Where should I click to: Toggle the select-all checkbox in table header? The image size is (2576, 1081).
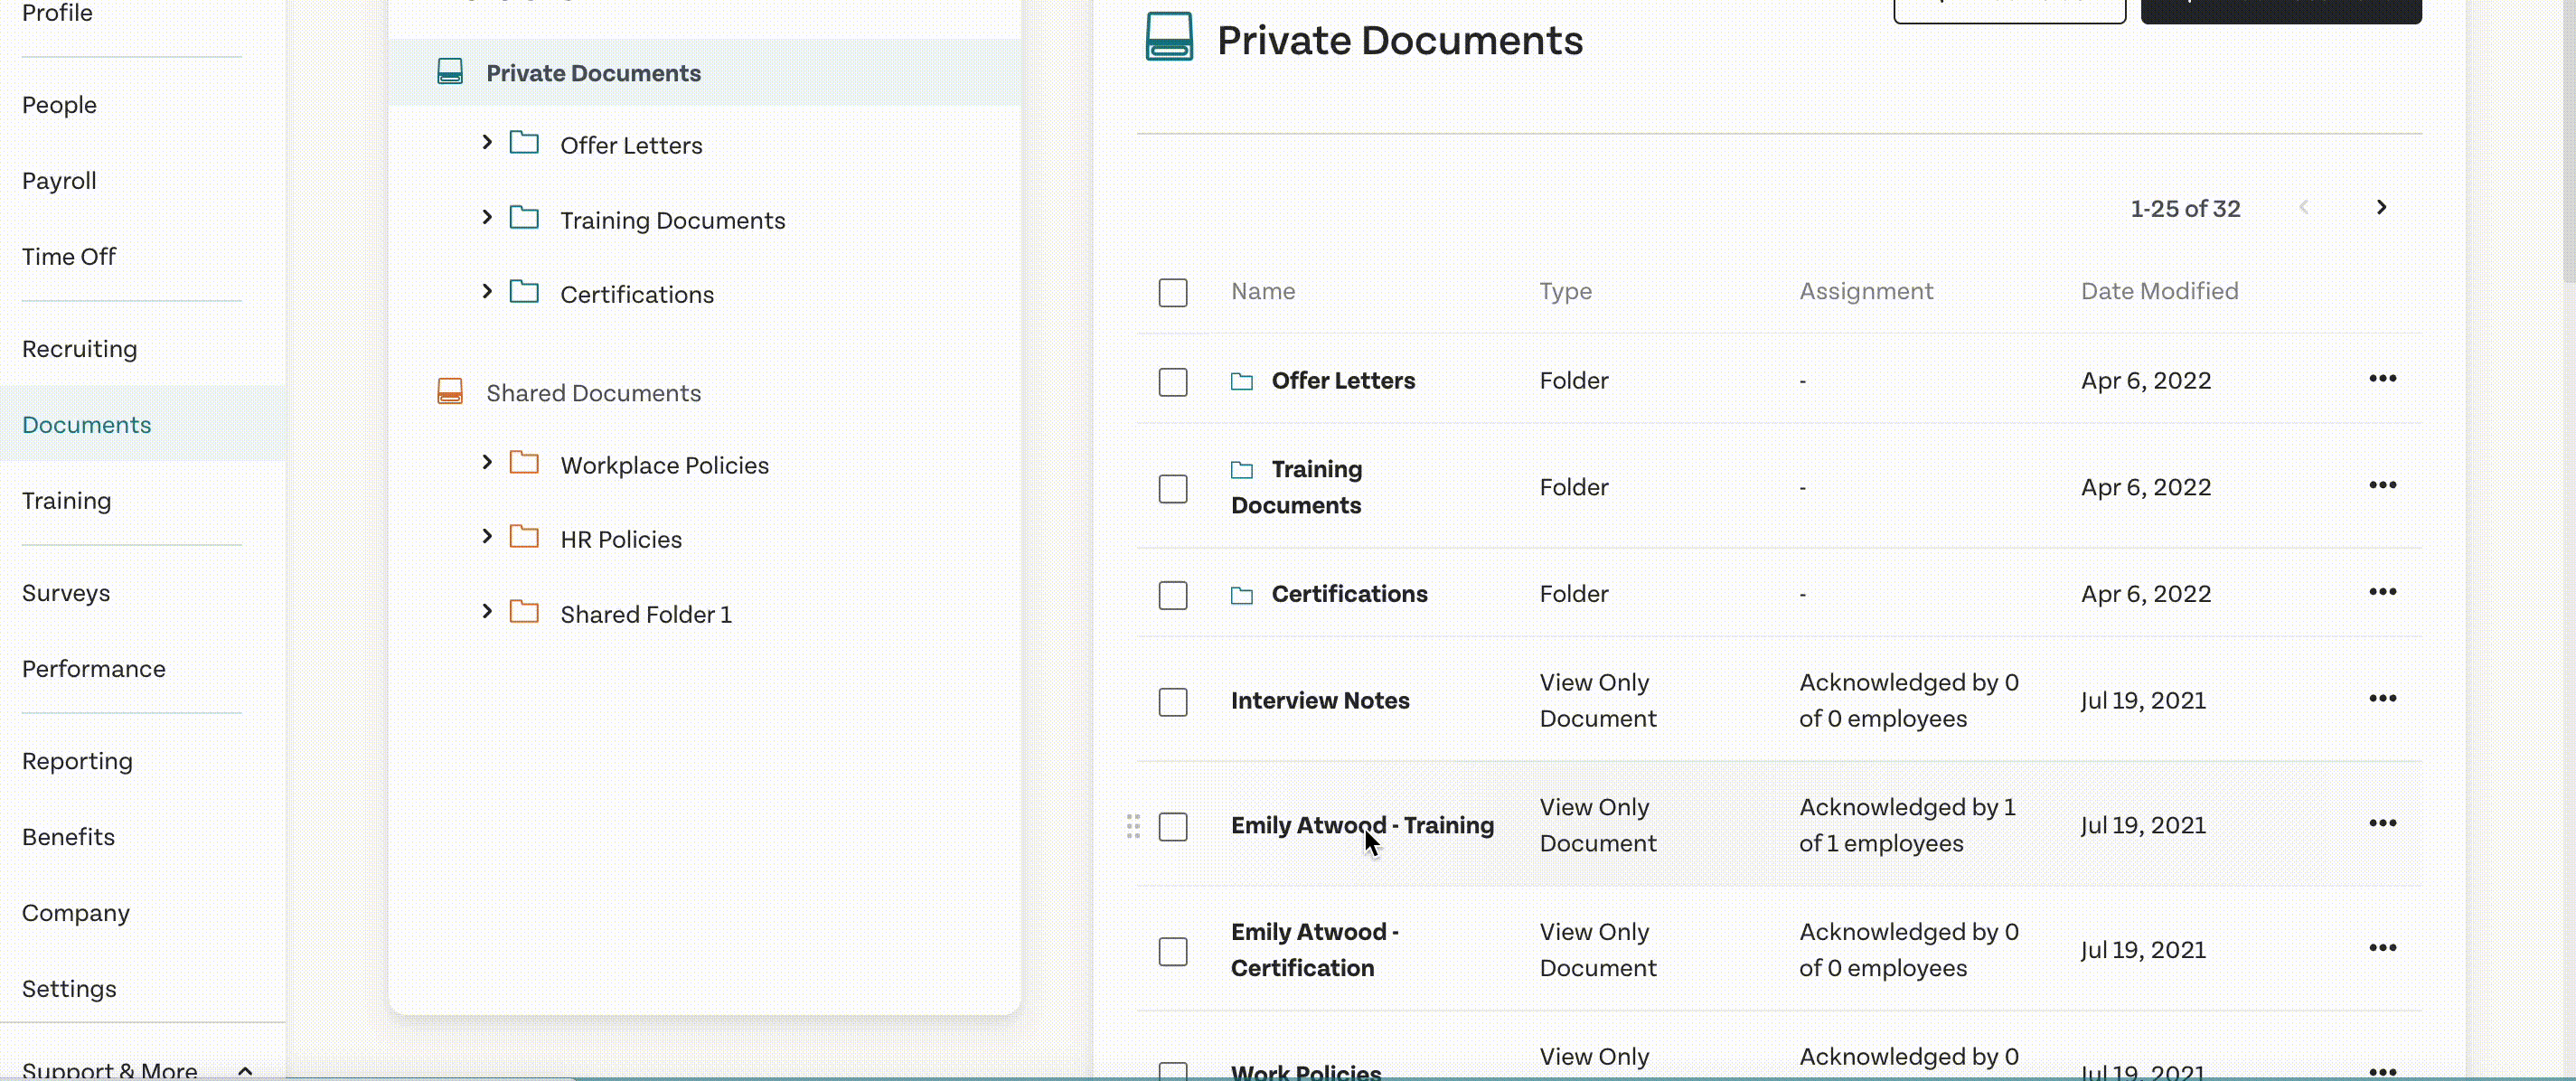pos(1173,293)
